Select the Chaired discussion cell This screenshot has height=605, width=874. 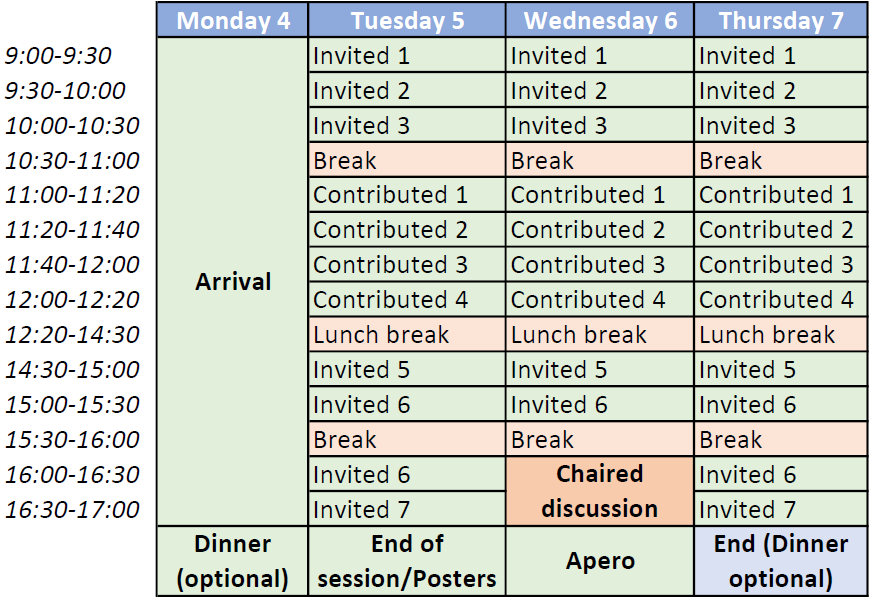pyautogui.click(x=600, y=491)
